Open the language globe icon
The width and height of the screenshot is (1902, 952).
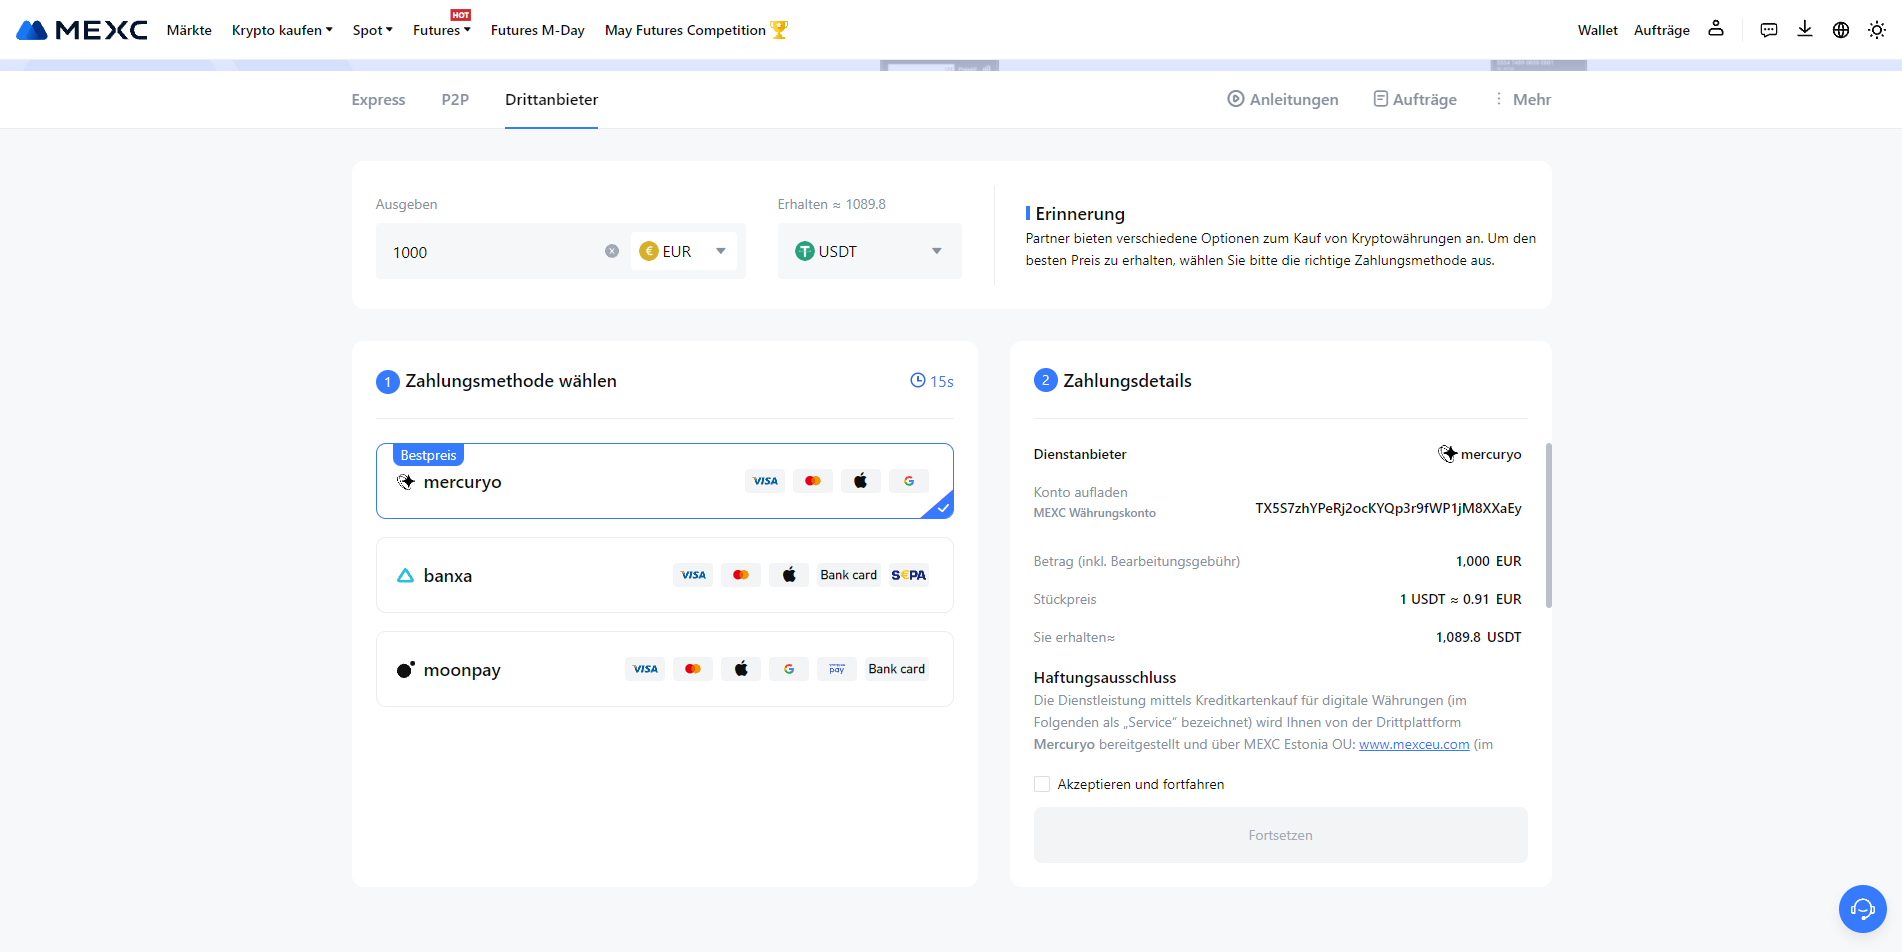(x=1841, y=30)
